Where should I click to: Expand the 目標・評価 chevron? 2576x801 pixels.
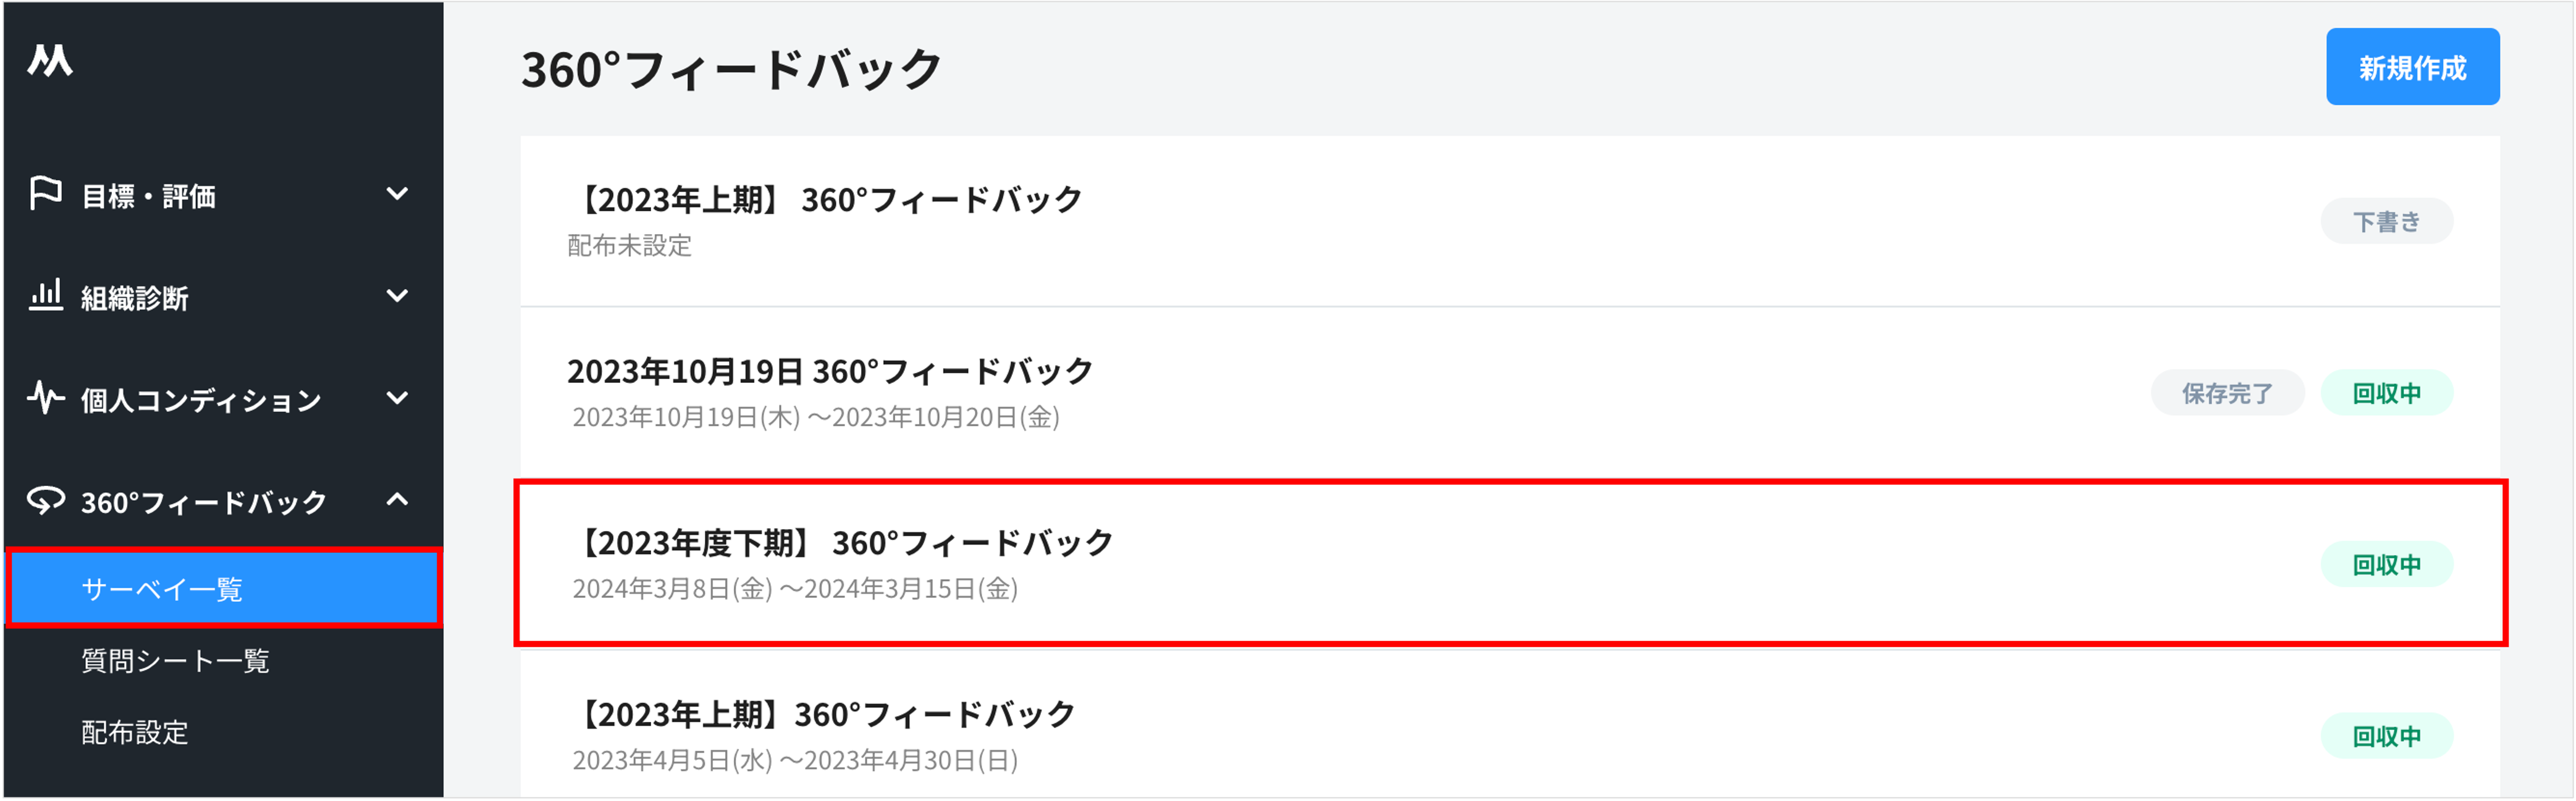397,194
